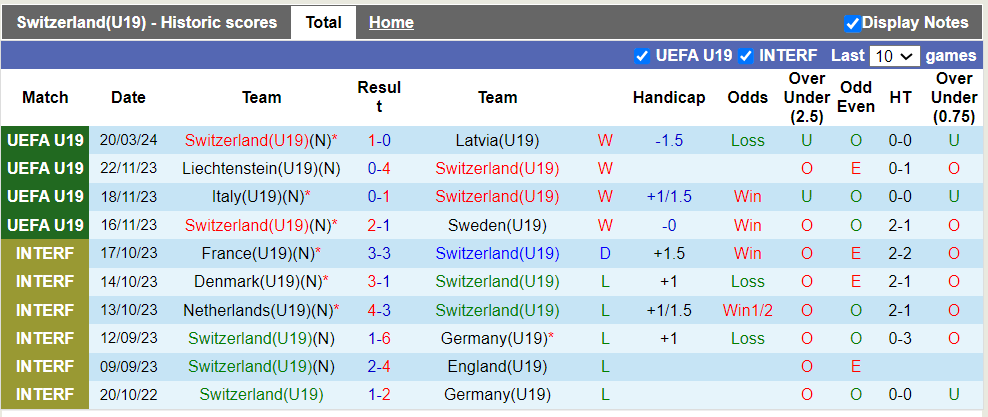Click the 1-6 score against Germany
Screen dimensions: 988x417
point(379,338)
